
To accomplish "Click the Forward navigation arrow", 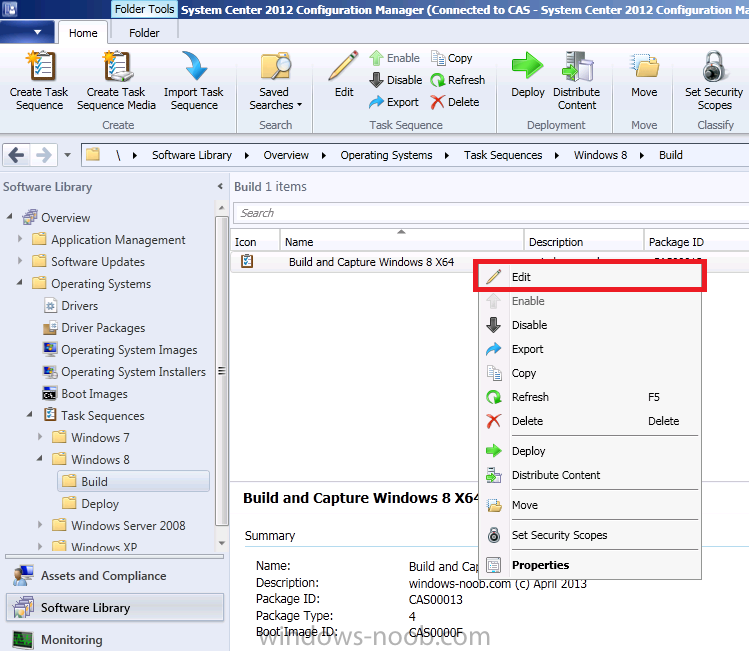I will (x=44, y=155).
